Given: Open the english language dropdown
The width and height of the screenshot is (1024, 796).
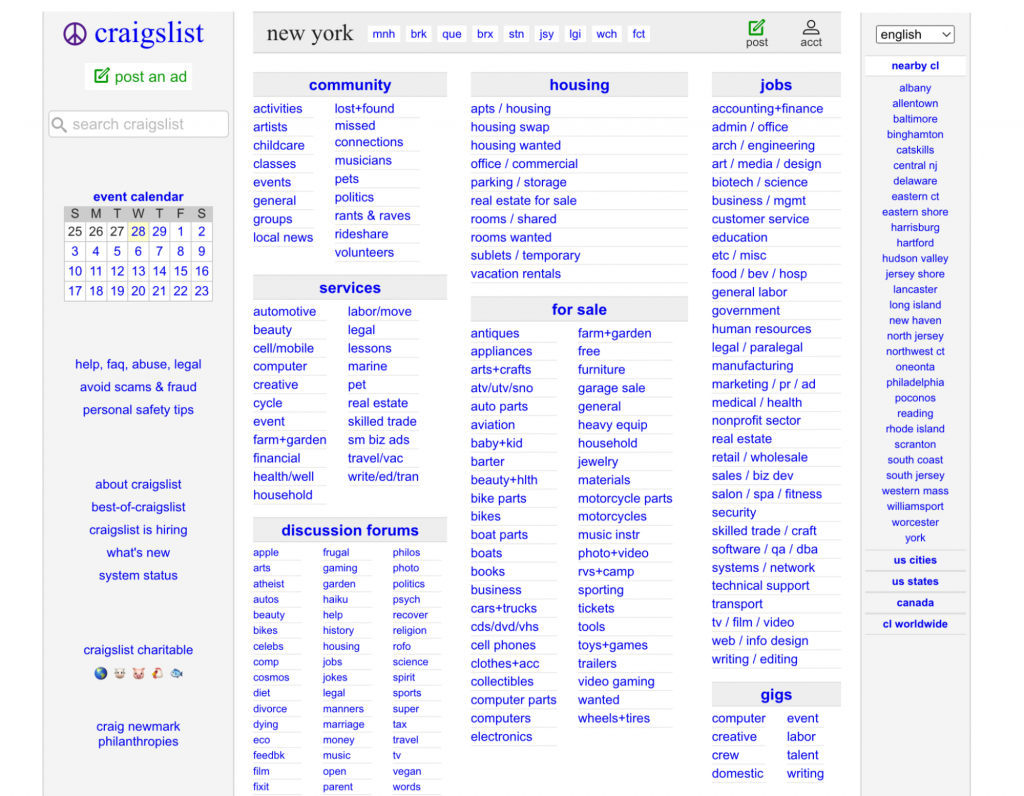Looking at the screenshot, I should point(914,33).
